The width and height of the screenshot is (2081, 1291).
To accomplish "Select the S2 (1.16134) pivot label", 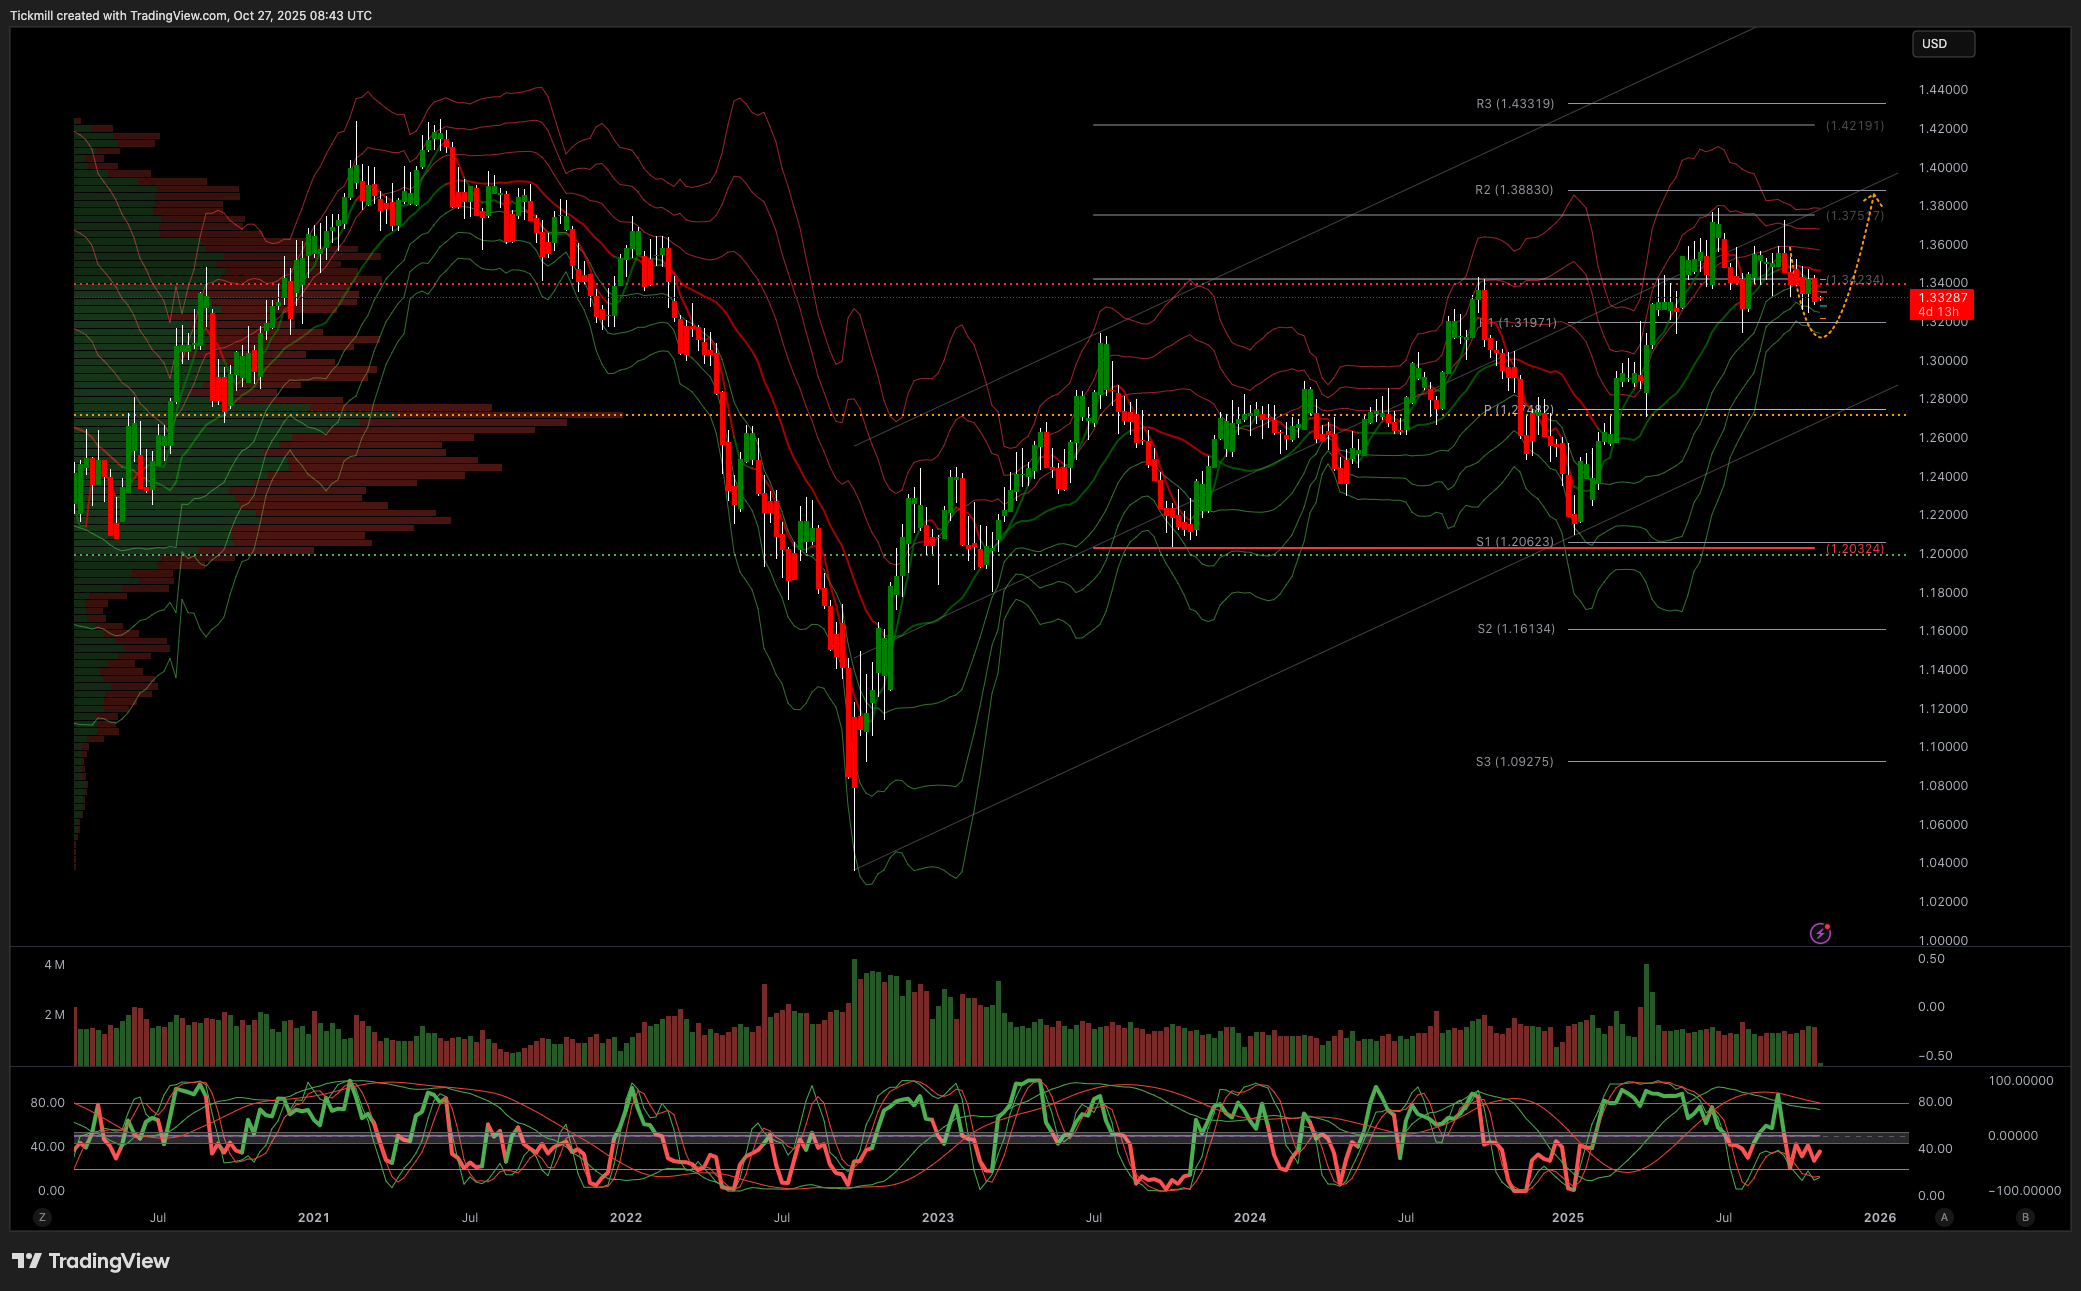I will pos(1515,629).
